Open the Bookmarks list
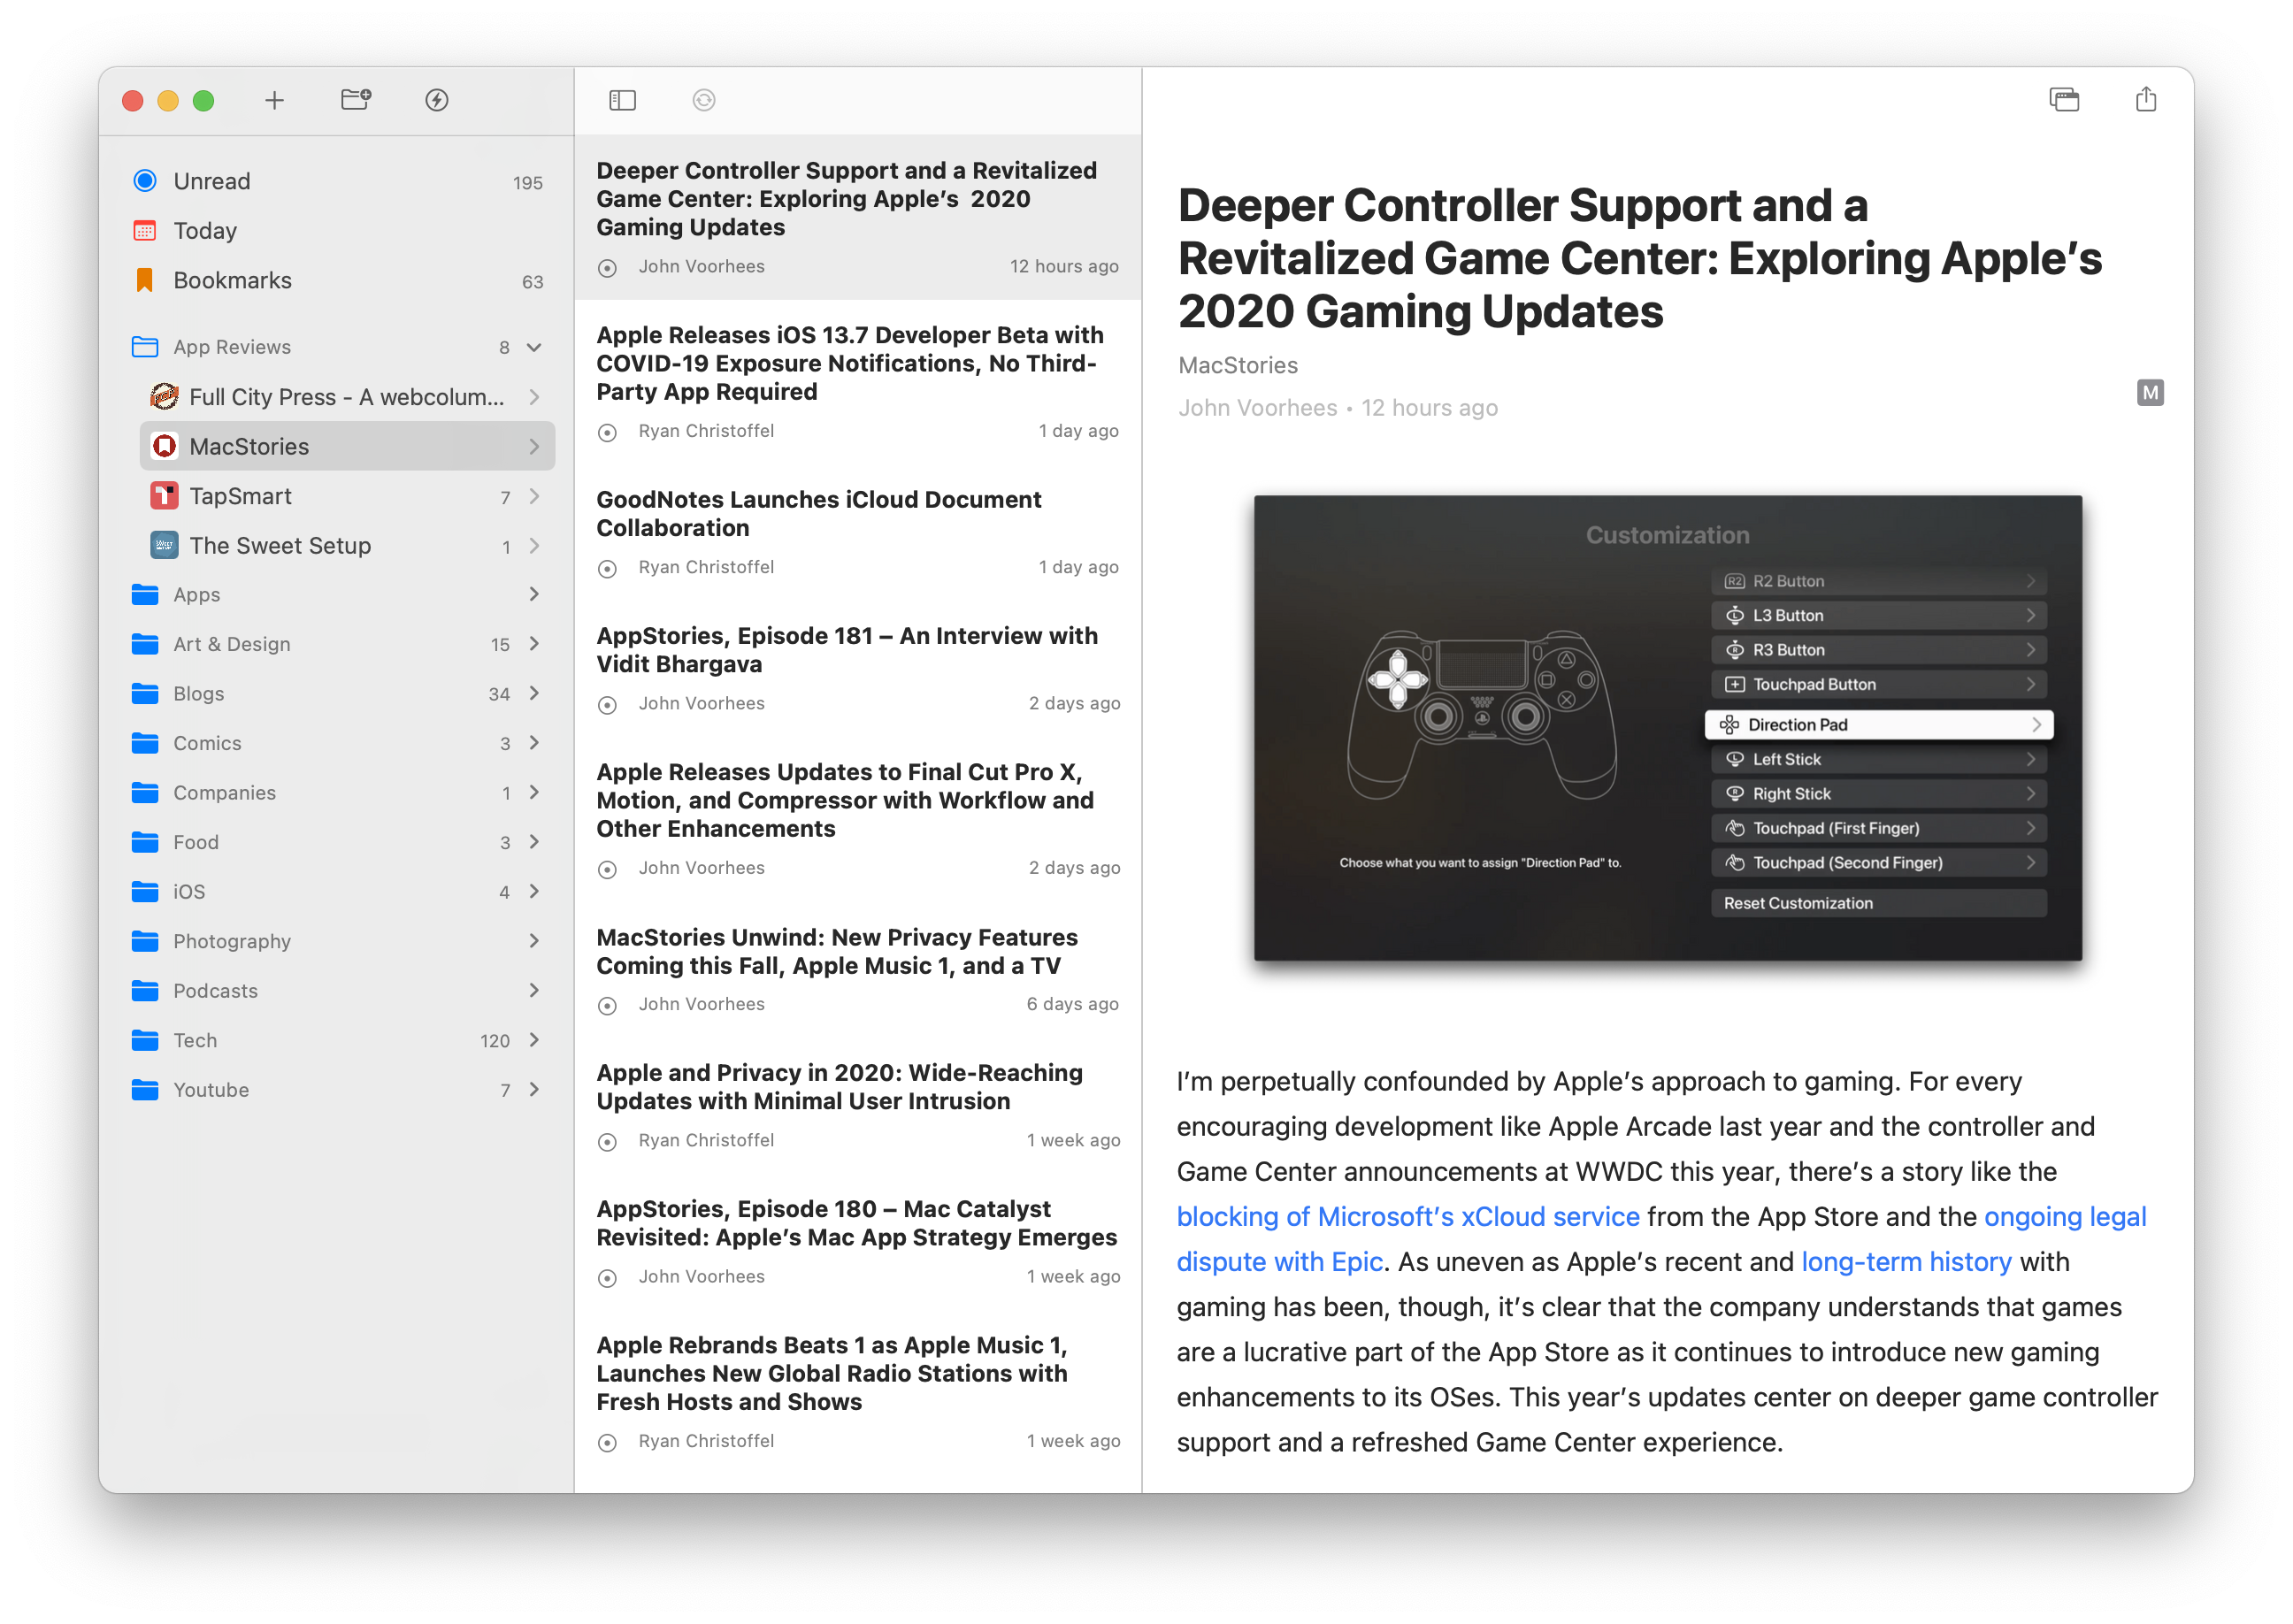The width and height of the screenshot is (2293, 1624). pyautogui.click(x=336, y=281)
